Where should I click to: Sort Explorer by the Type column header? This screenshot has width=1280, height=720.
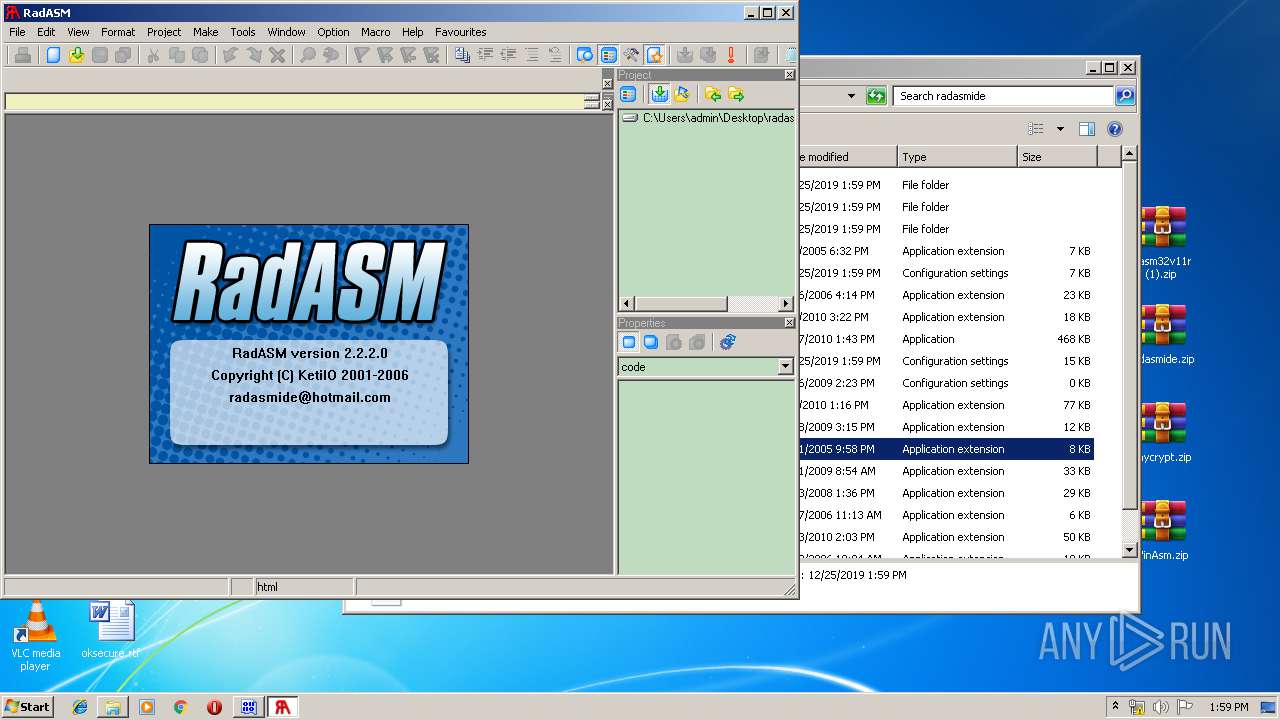[x=957, y=157]
